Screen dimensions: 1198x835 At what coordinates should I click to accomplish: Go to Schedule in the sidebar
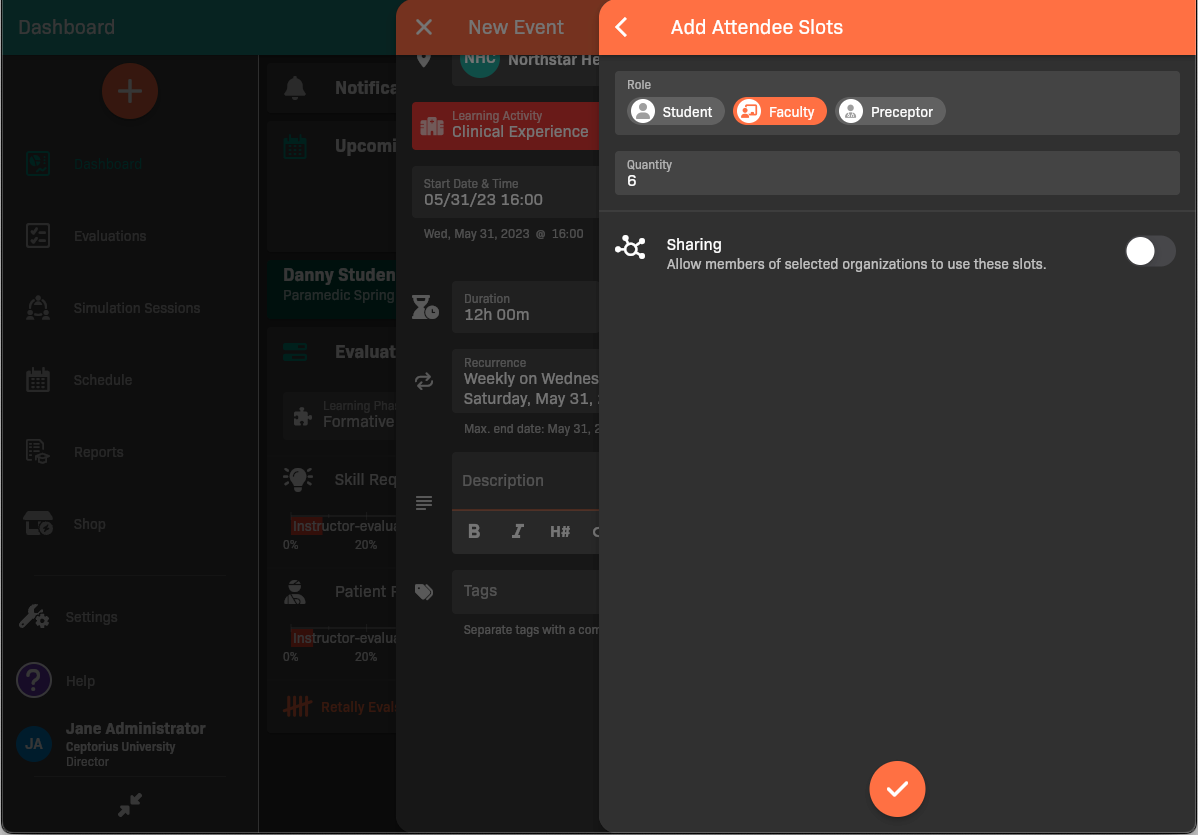click(x=103, y=380)
